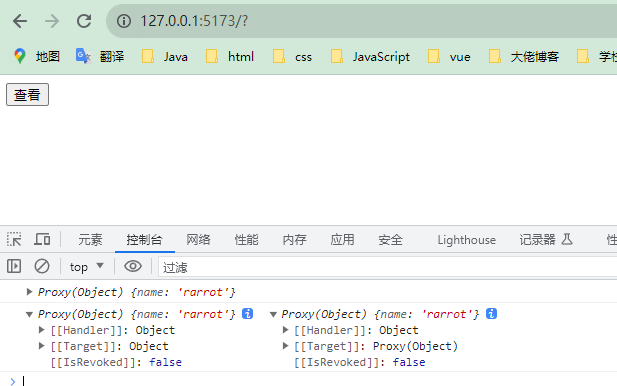Image resolution: width=617 pixels, height=386 pixels.
Task: Switch to the 记录器 tab
Action: [545, 240]
